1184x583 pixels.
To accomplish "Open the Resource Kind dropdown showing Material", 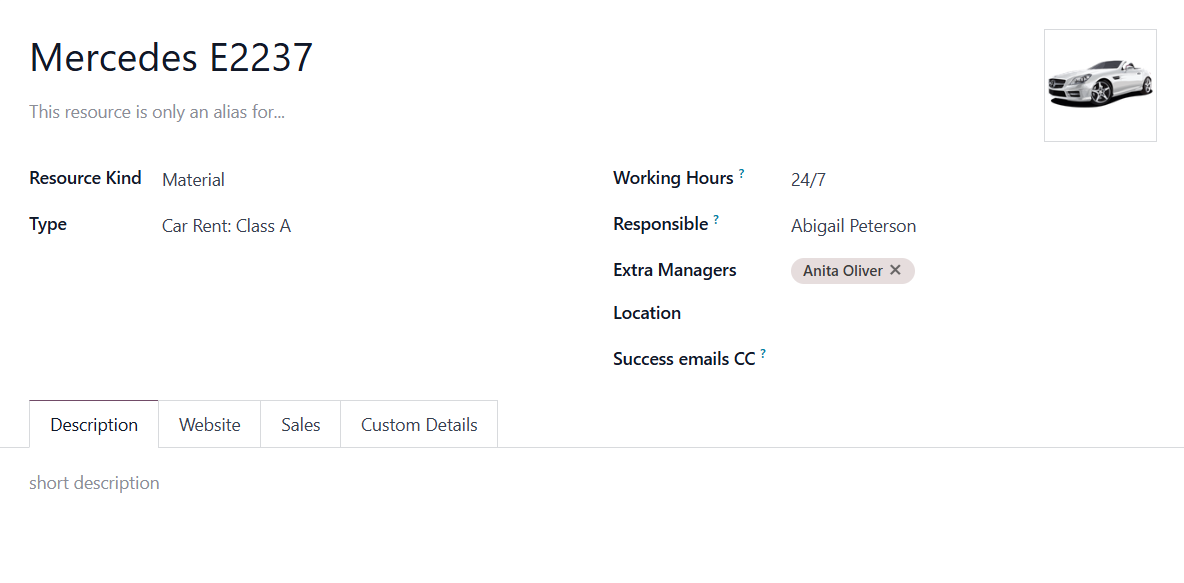I will pyautogui.click(x=368, y=180).
